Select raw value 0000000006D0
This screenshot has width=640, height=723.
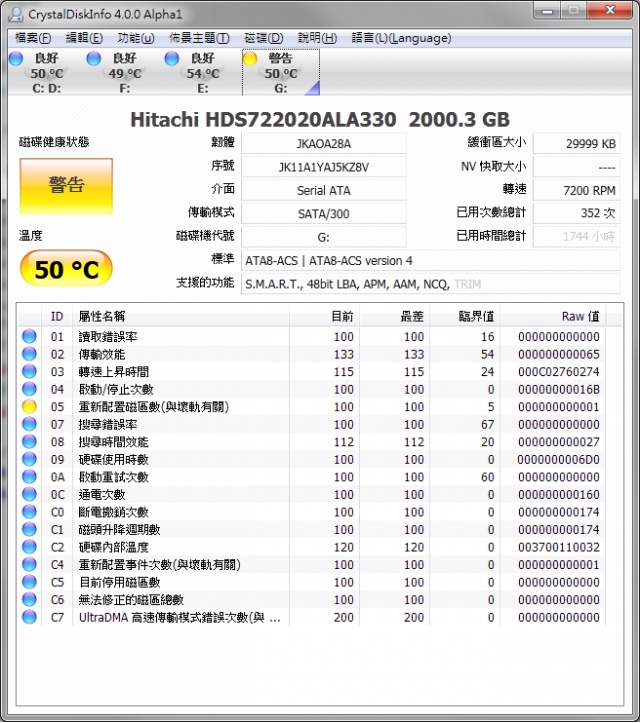click(x=558, y=460)
